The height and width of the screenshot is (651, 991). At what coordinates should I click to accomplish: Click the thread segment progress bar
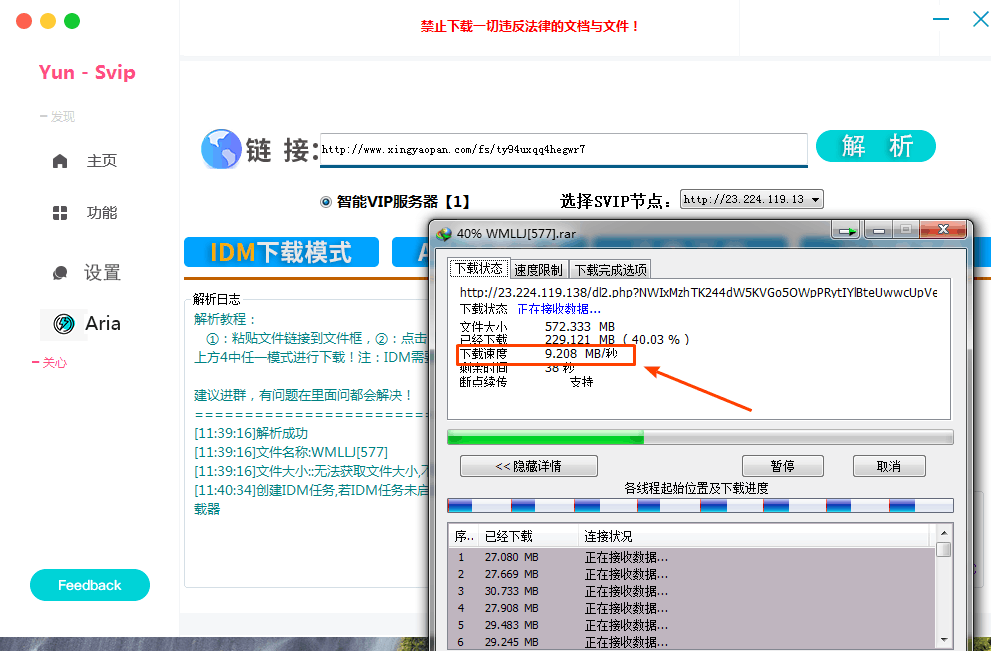tap(700, 506)
